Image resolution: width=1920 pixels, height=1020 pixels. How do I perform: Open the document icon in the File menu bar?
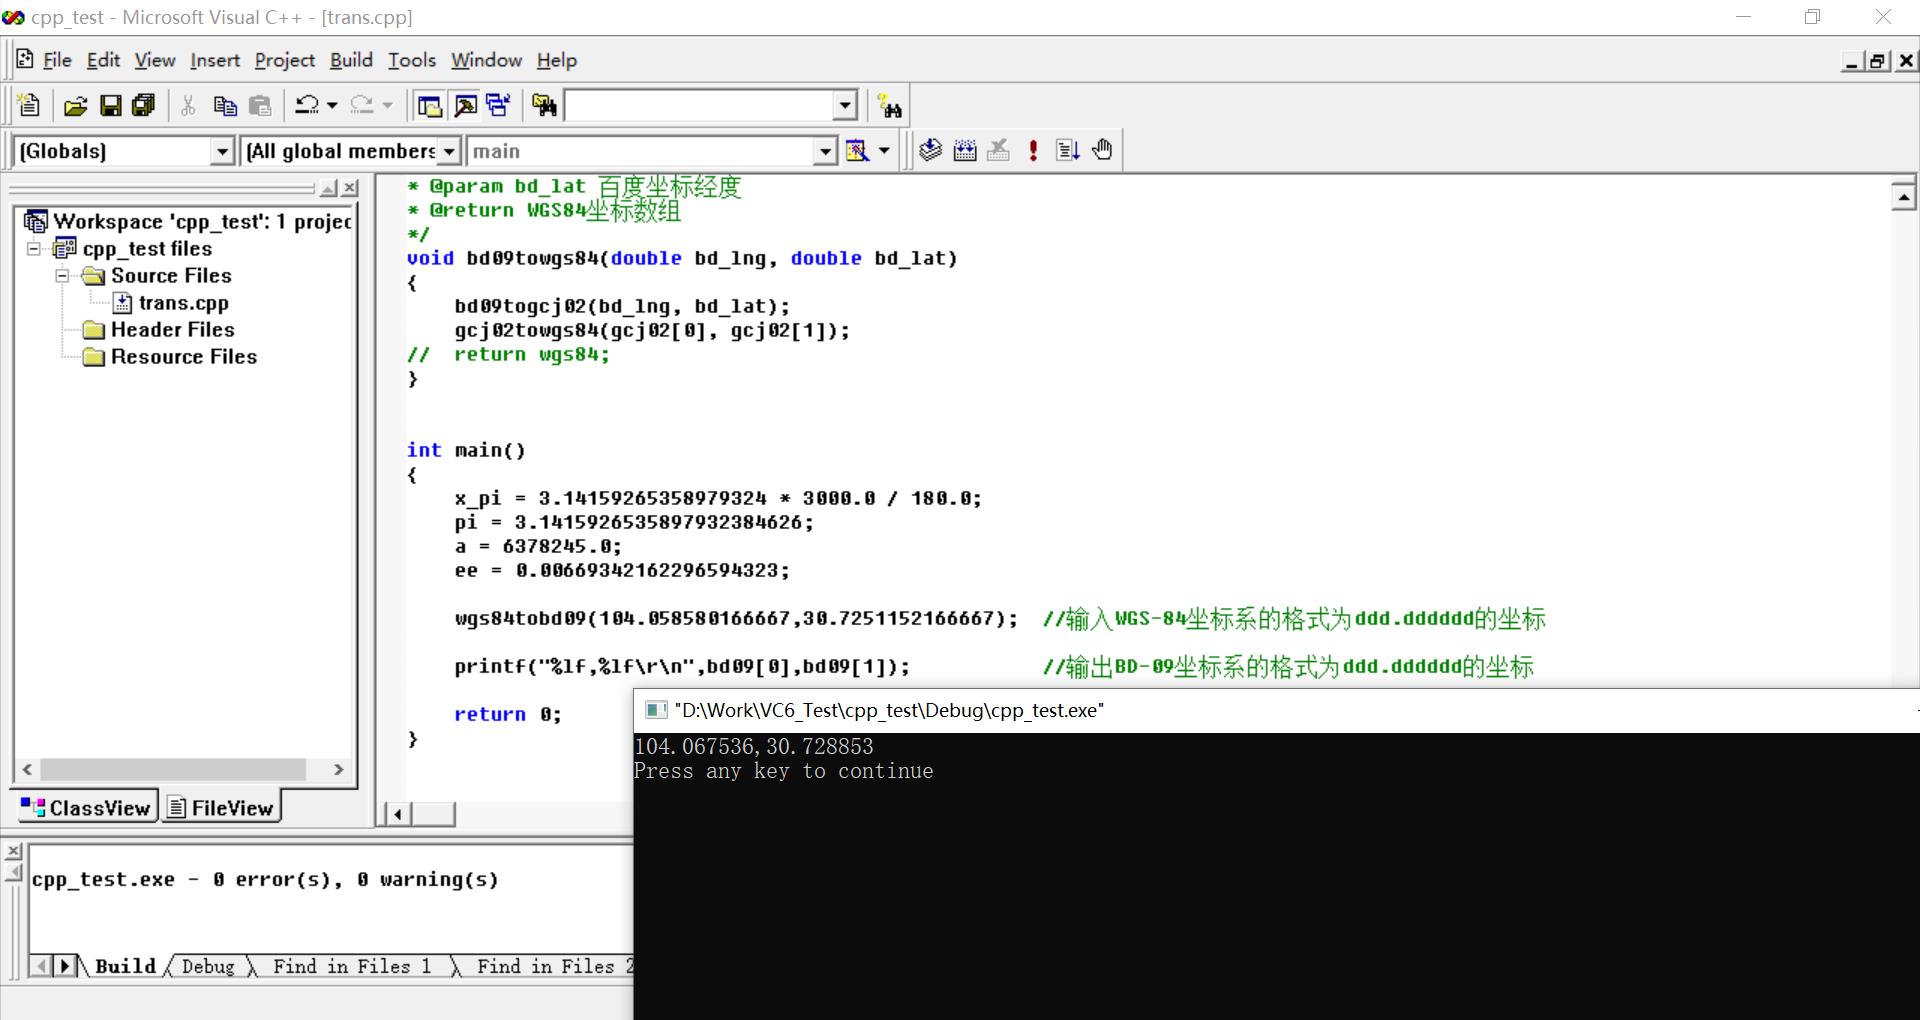pyautogui.click(x=25, y=59)
